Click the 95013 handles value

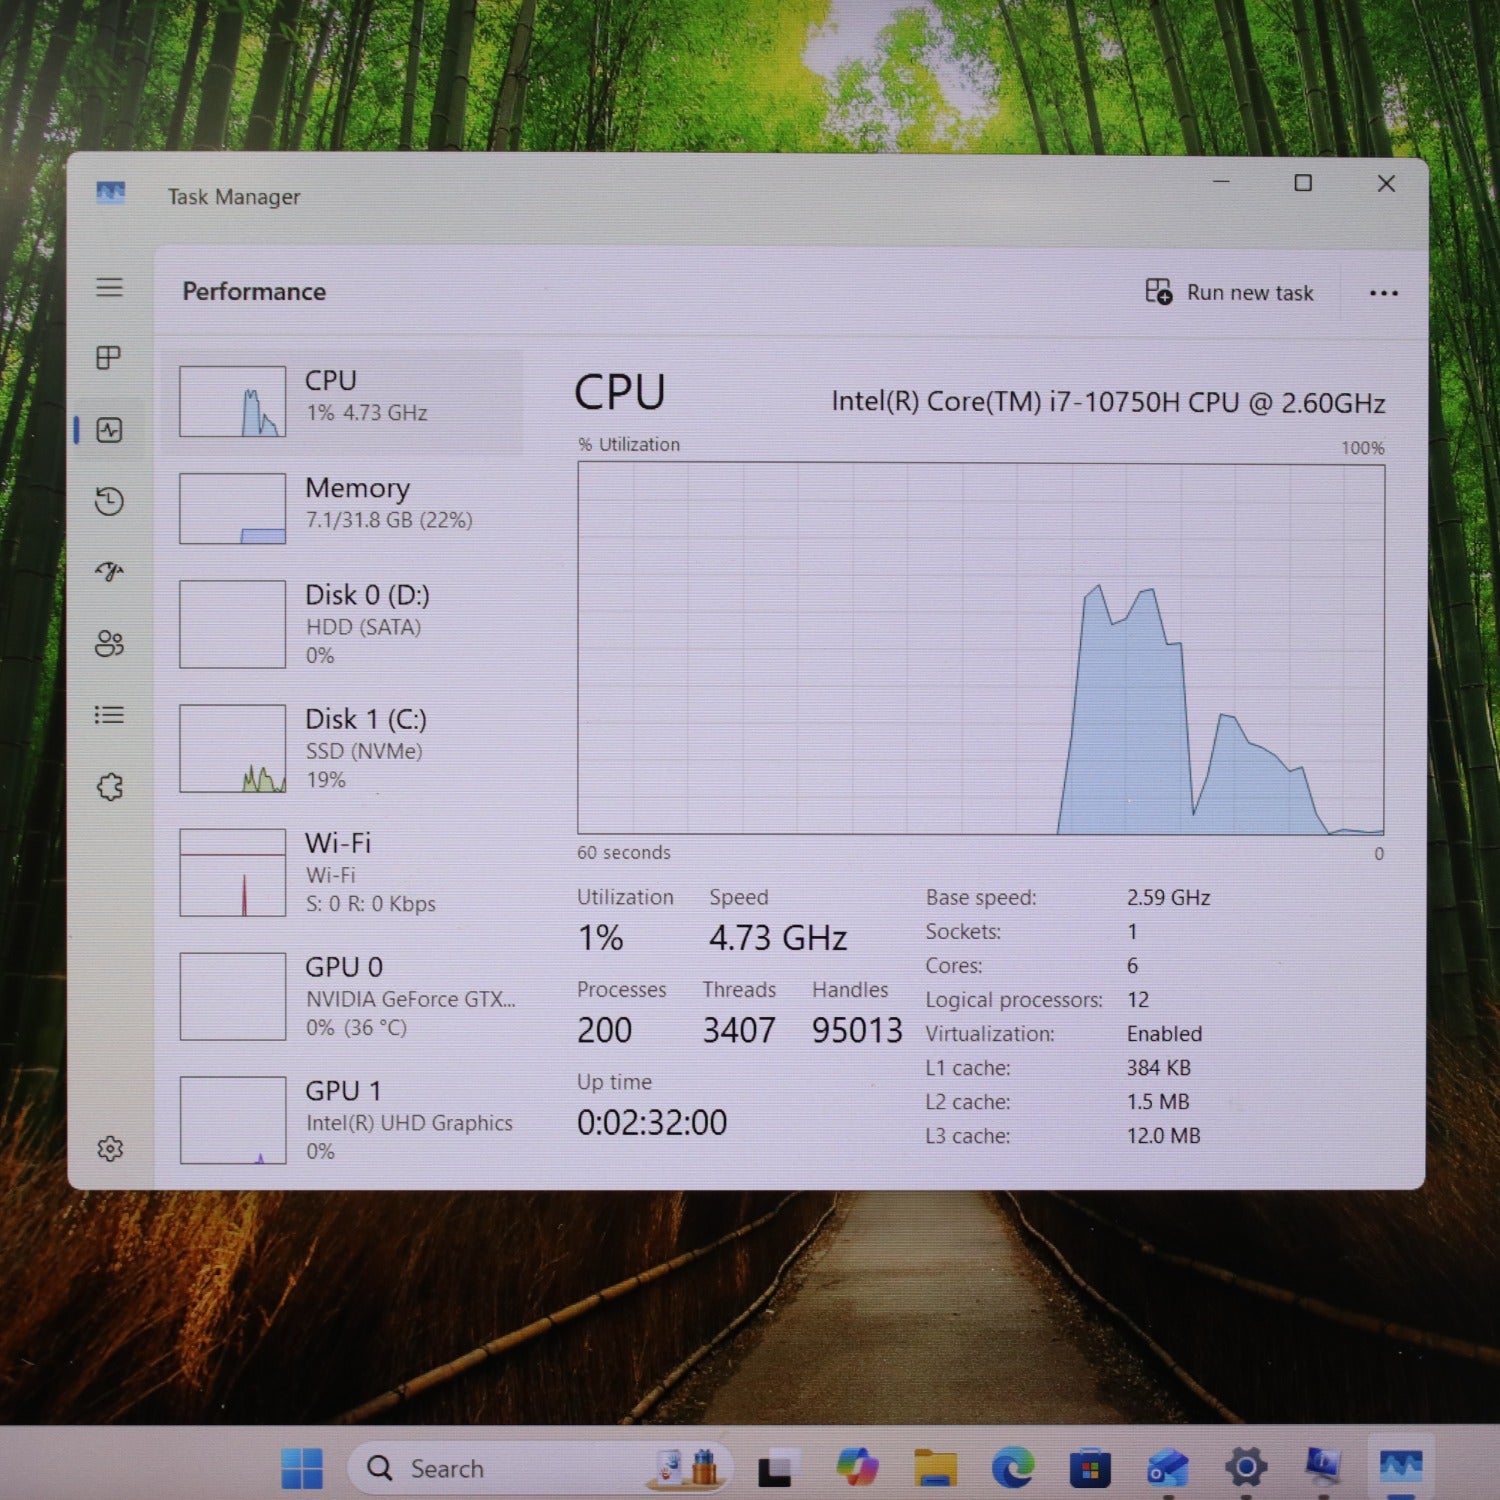tap(857, 1030)
